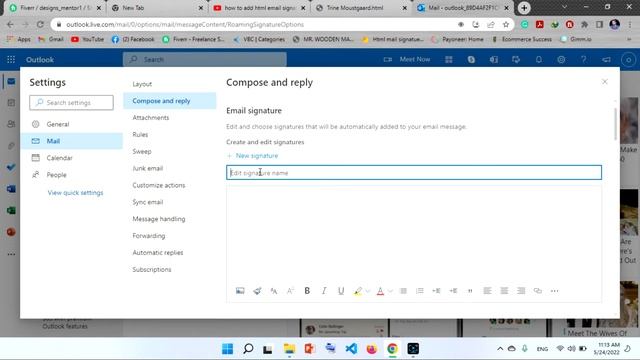Toggle underline formatting
This screenshot has width=640, height=360.
coord(341,291)
